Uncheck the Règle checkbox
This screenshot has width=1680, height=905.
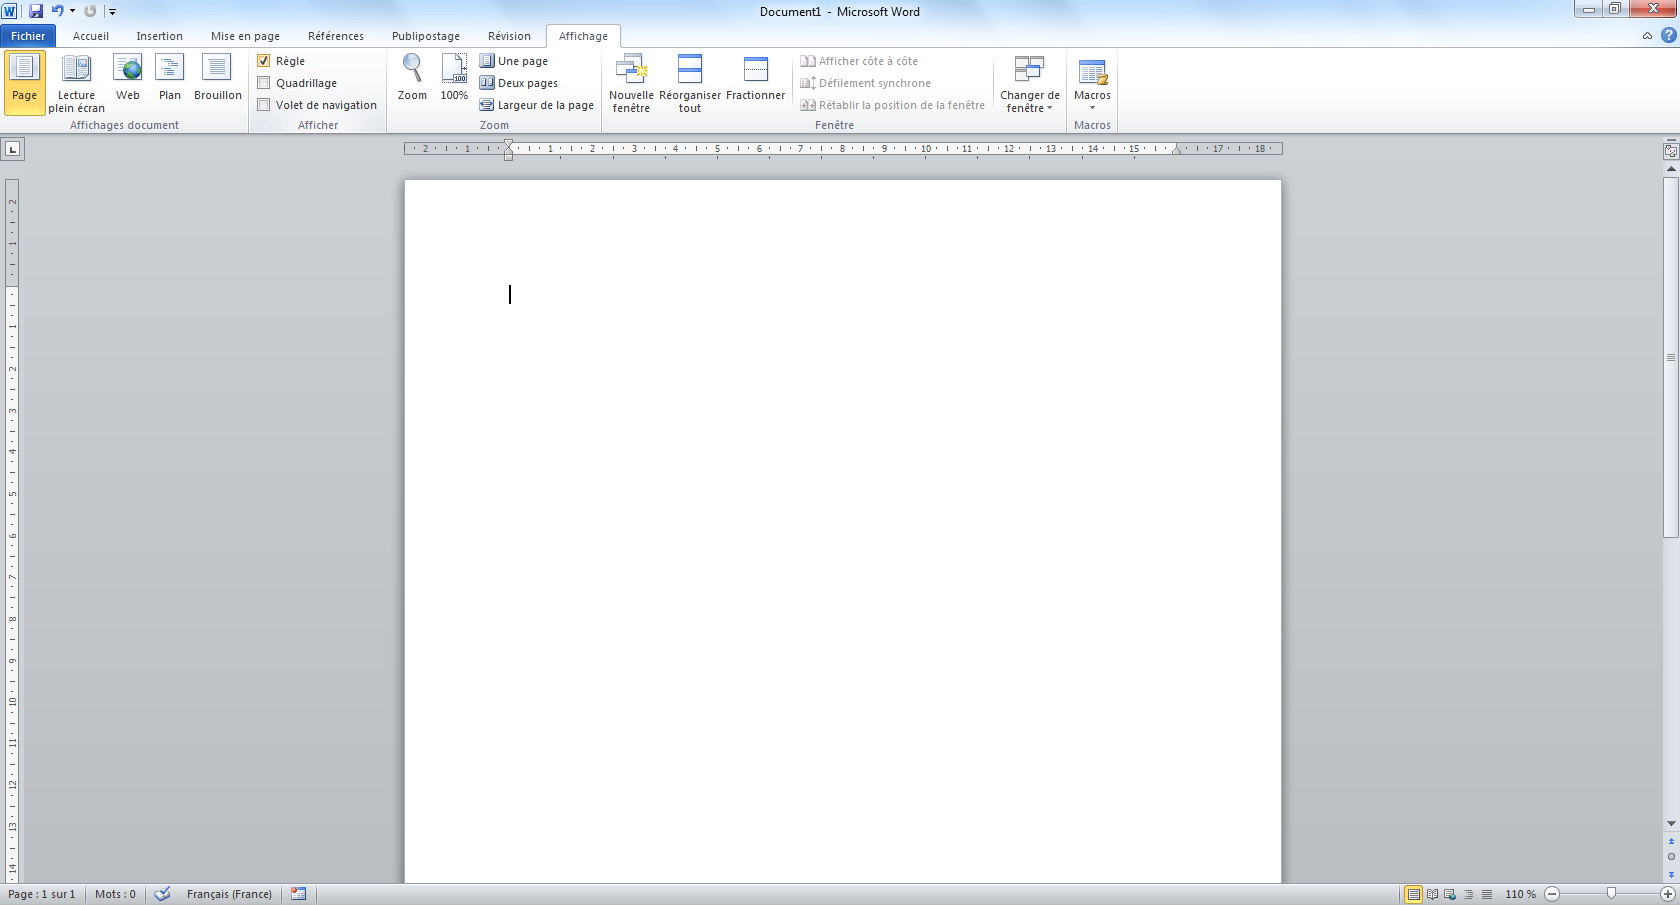[264, 61]
